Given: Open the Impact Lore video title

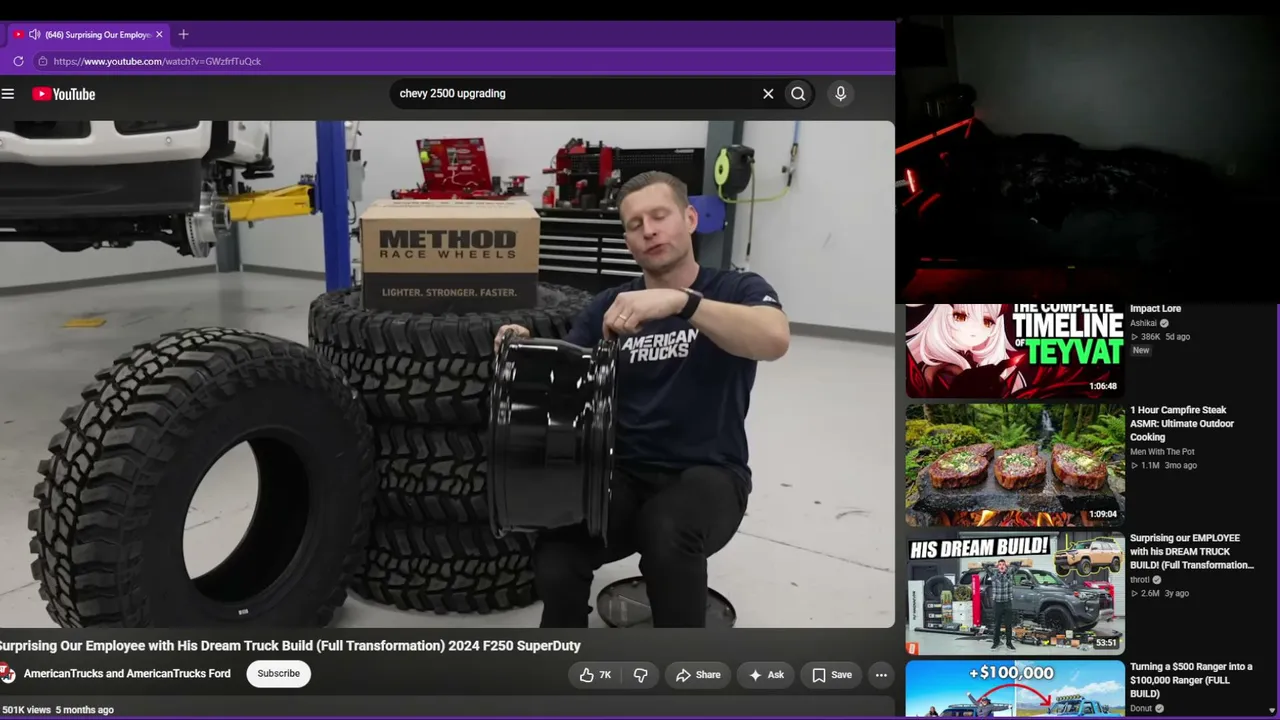Looking at the screenshot, I should coord(1155,309).
